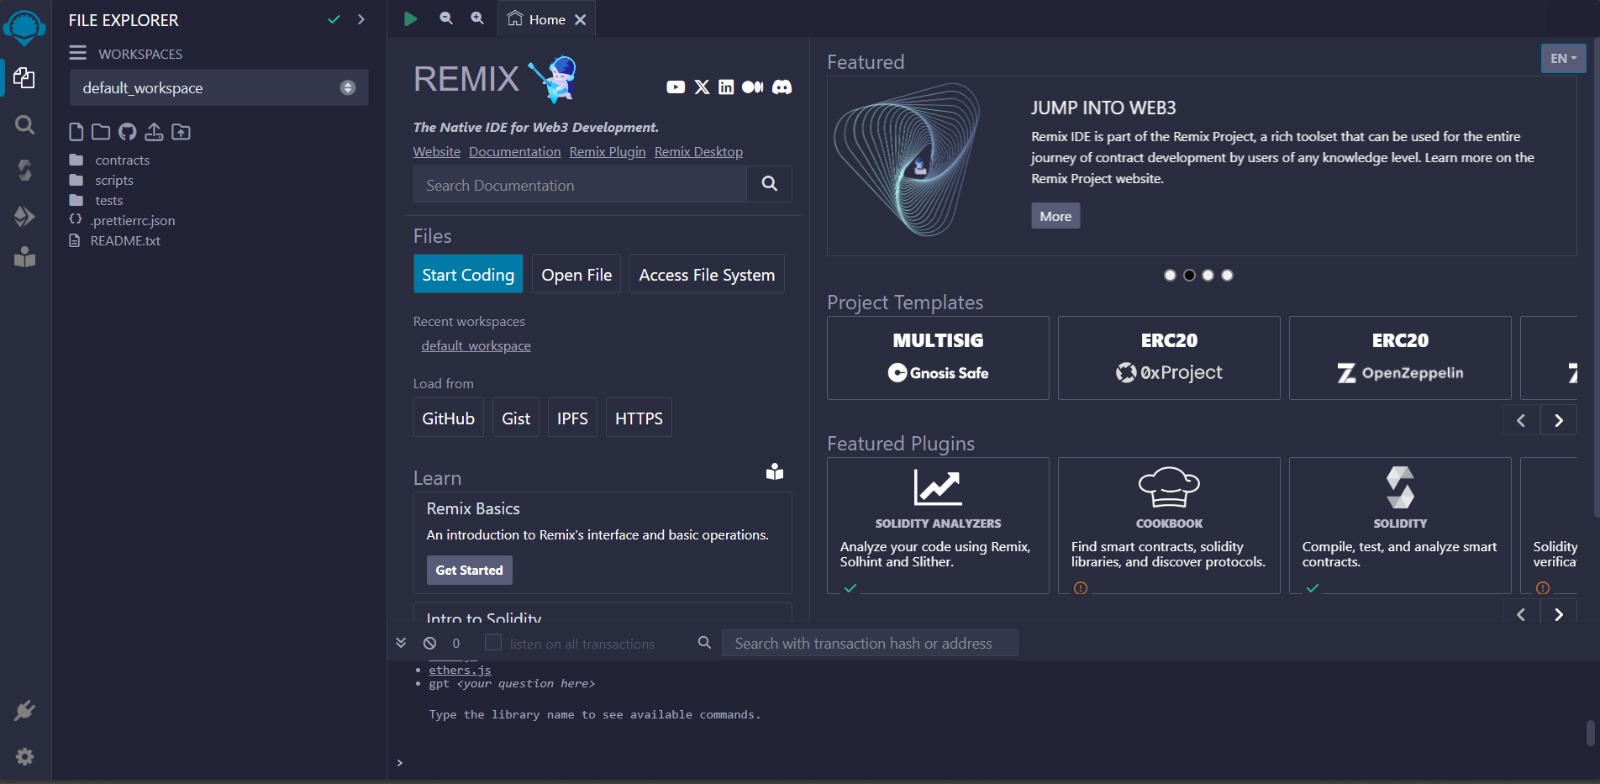Load from IPFS button
Screen dimensions: 1600x784
click(572, 418)
